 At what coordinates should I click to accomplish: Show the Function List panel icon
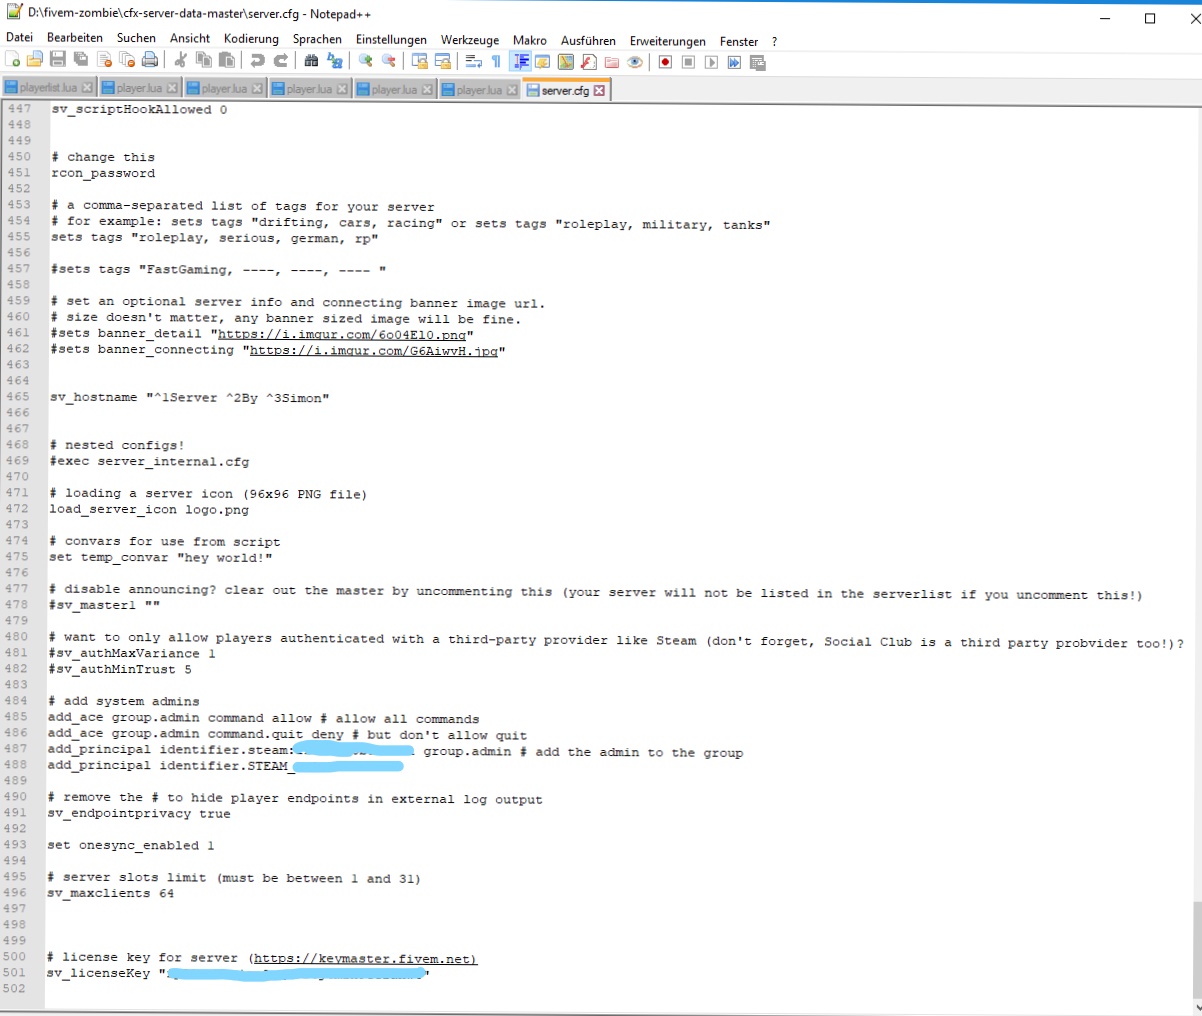(x=589, y=61)
